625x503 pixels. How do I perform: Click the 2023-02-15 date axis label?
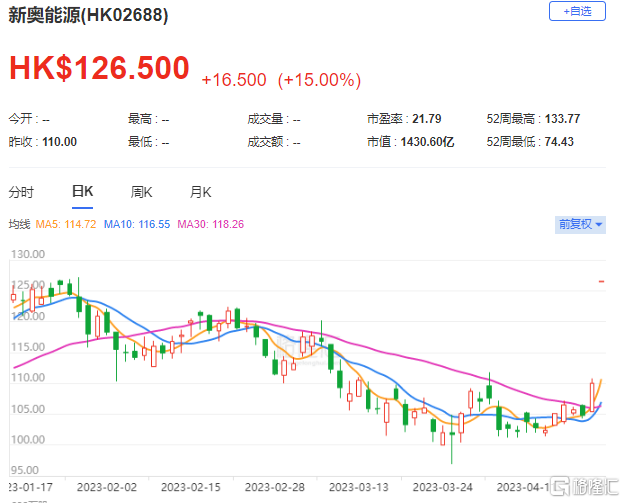191,487
